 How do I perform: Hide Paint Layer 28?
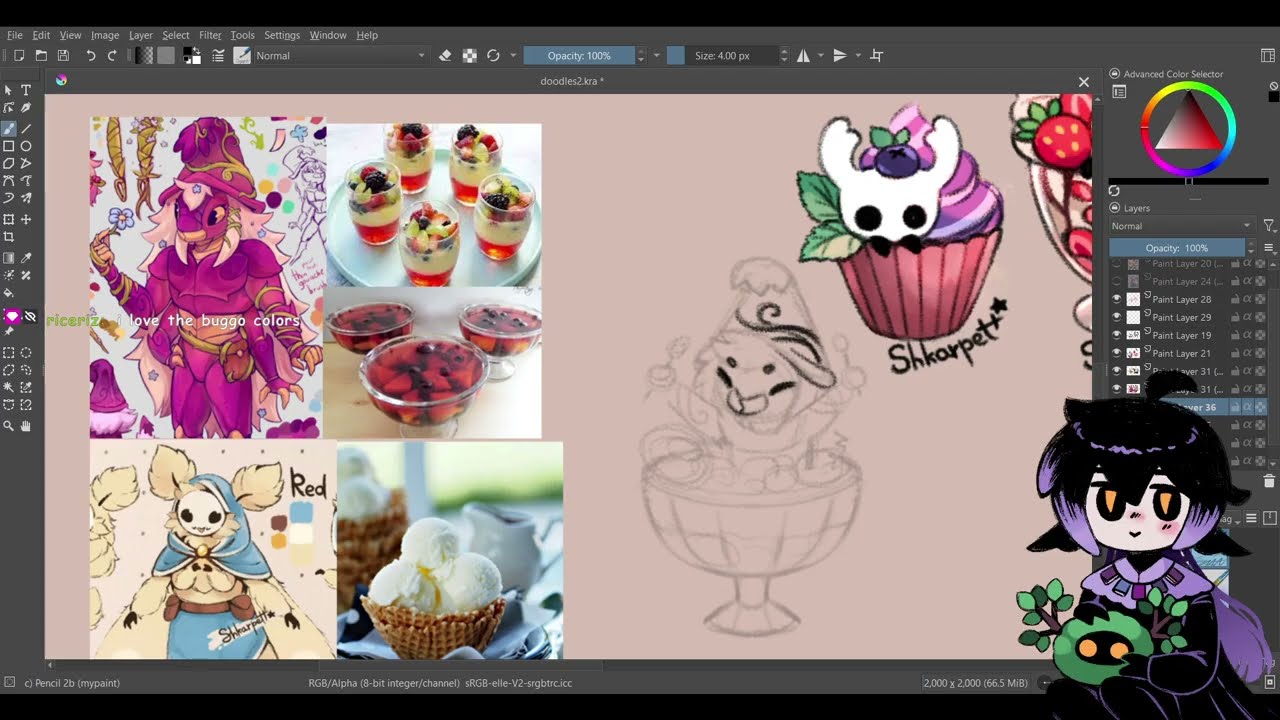[x=1116, y=299]
